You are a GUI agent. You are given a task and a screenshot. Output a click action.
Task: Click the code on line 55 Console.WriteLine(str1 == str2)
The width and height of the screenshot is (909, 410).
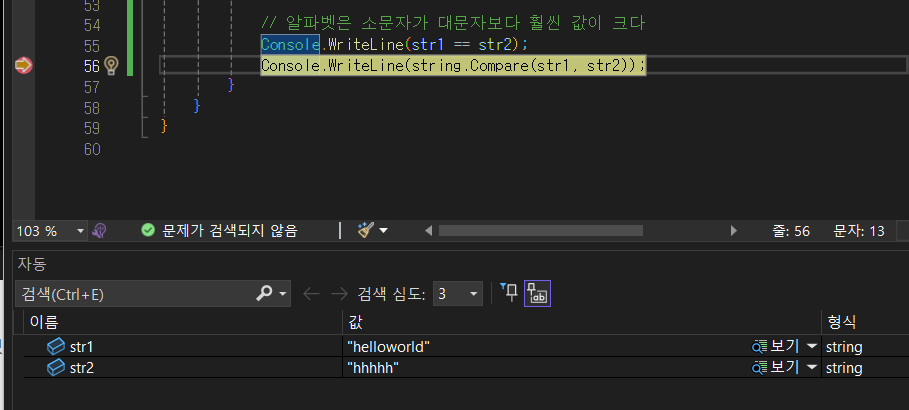(x=394, y=45)
